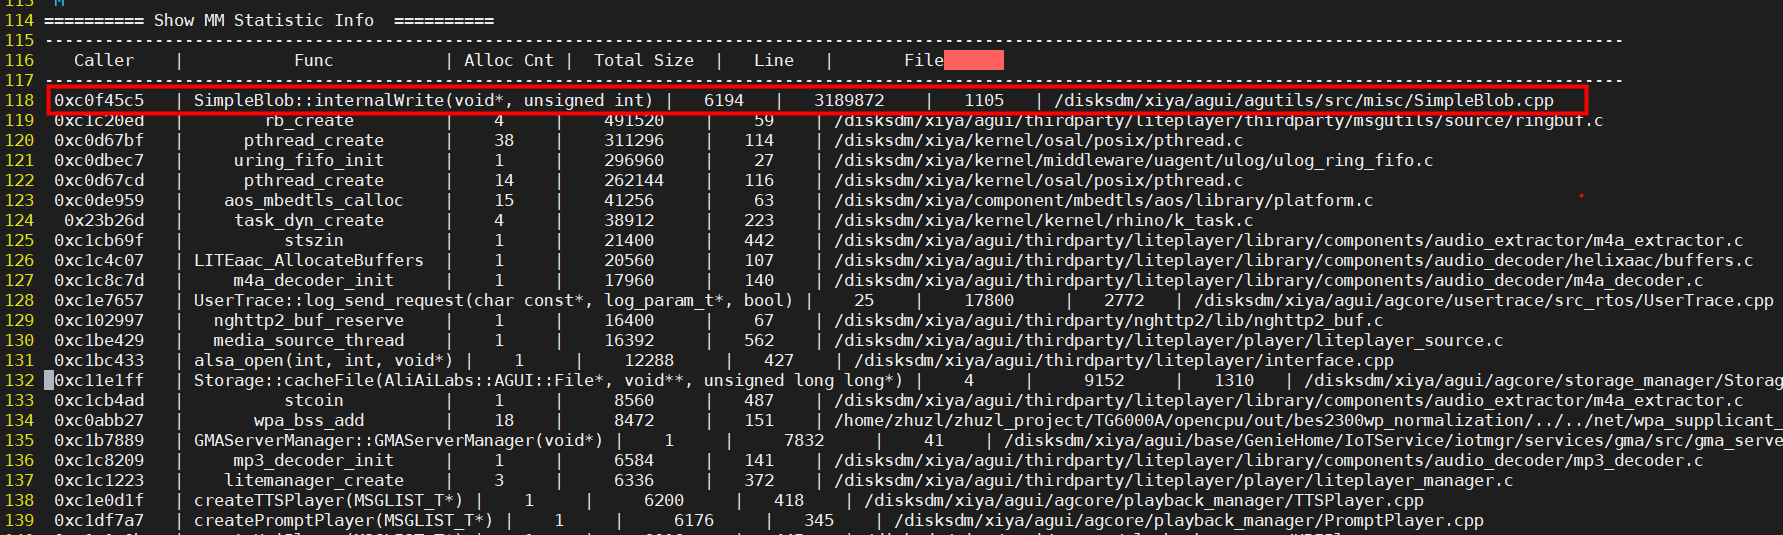Click the stszin function name
The image size is (1783, 535).
coord(314,240)
